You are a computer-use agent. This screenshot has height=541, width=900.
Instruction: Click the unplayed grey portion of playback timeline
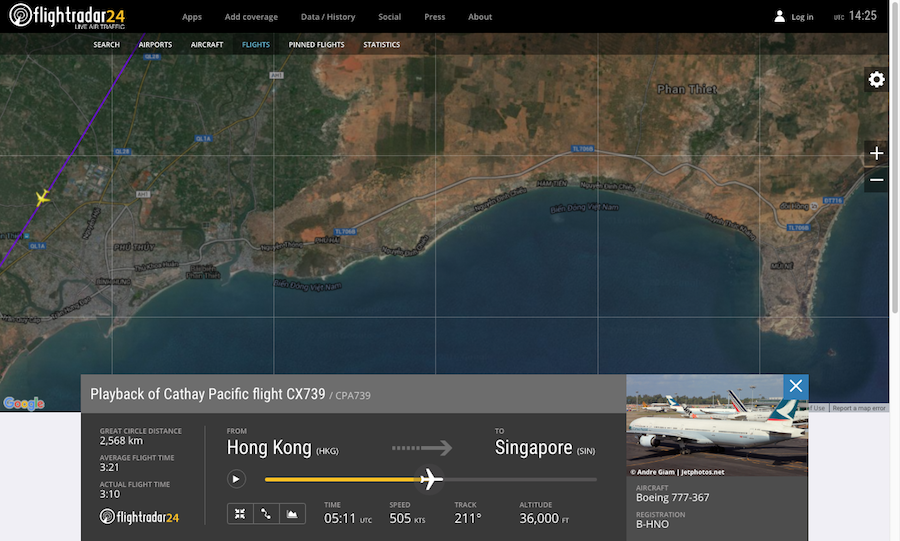[x=519, y=479]
